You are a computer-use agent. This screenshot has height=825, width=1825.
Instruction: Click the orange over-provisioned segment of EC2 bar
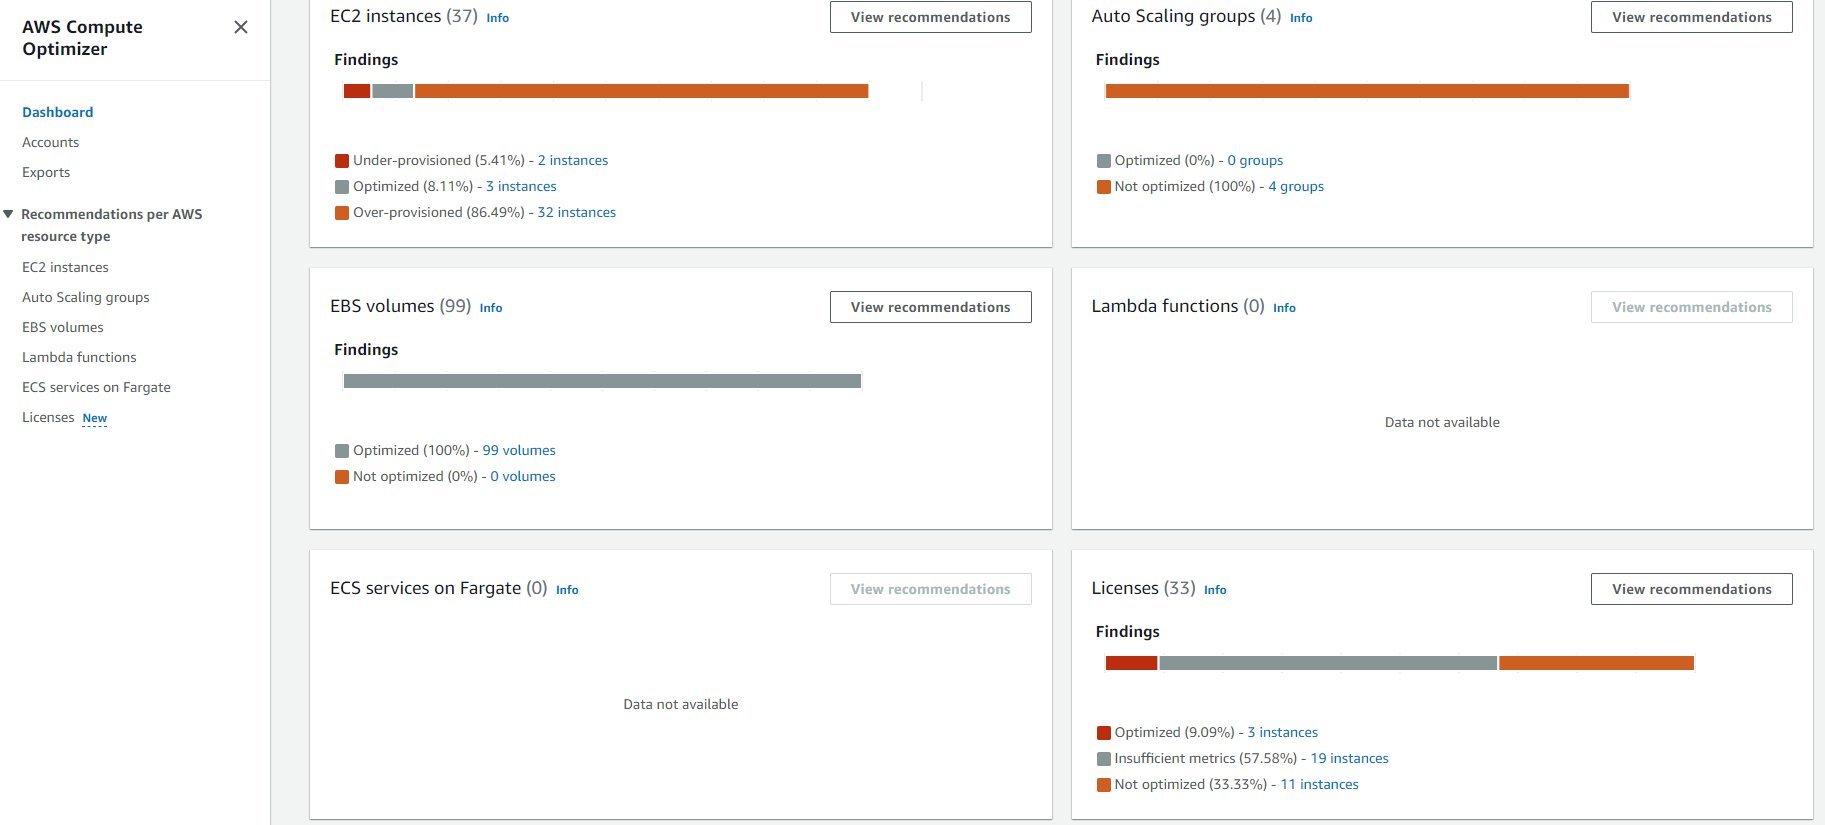point(641,91)
